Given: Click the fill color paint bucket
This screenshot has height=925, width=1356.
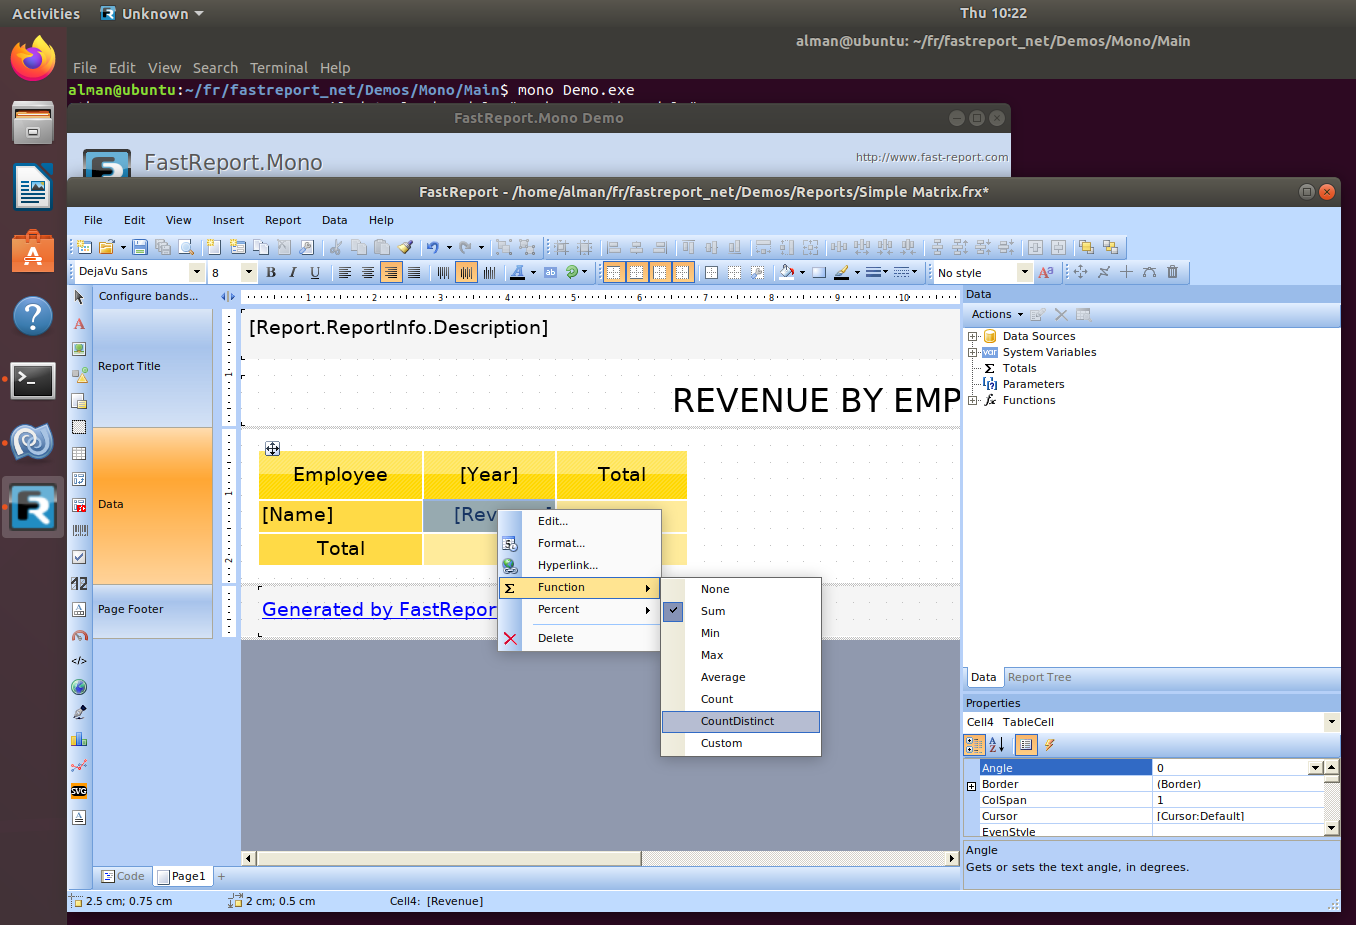Looking at the screenshot, I should click(x=786, y=272).
